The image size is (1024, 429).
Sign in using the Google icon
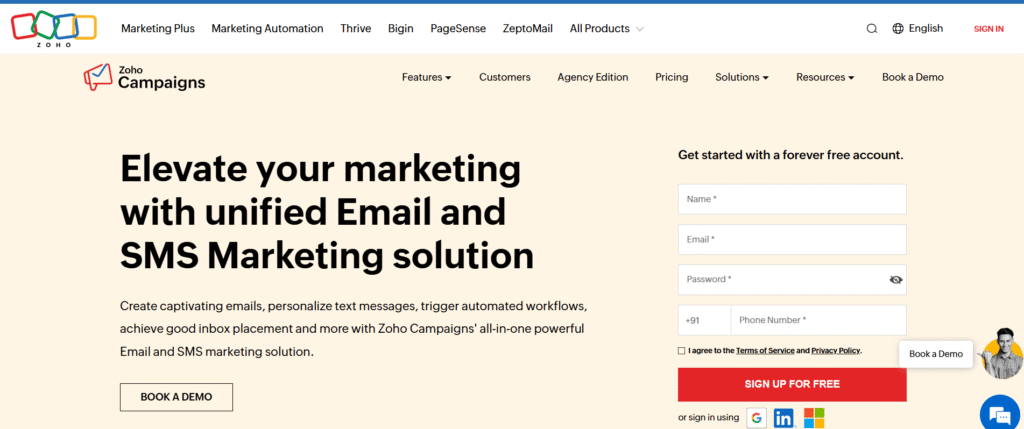pos(756,418)
